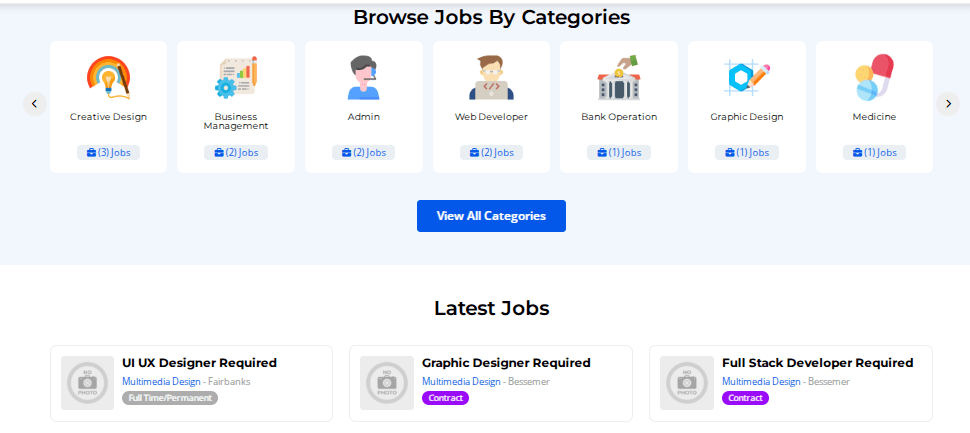Viewport: 970px width, 433px height.
Task: Open the UI UX Designer Required job
Action: [199, 362]
